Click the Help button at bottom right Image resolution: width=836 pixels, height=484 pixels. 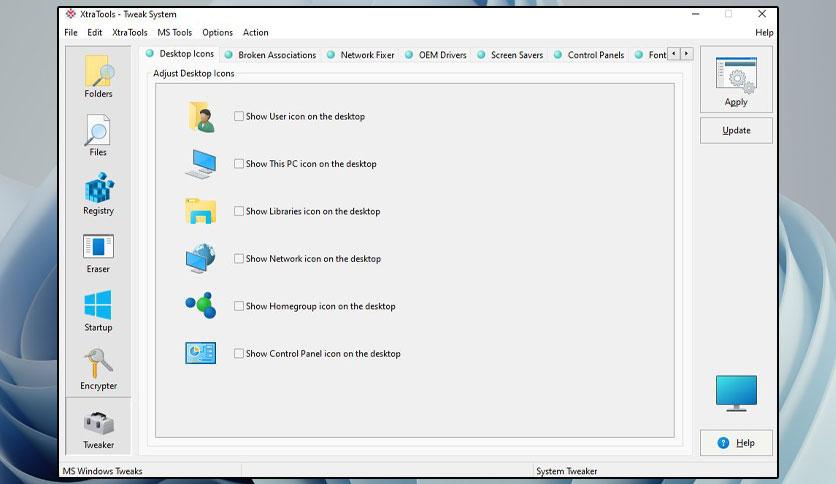tap(736, 443)
